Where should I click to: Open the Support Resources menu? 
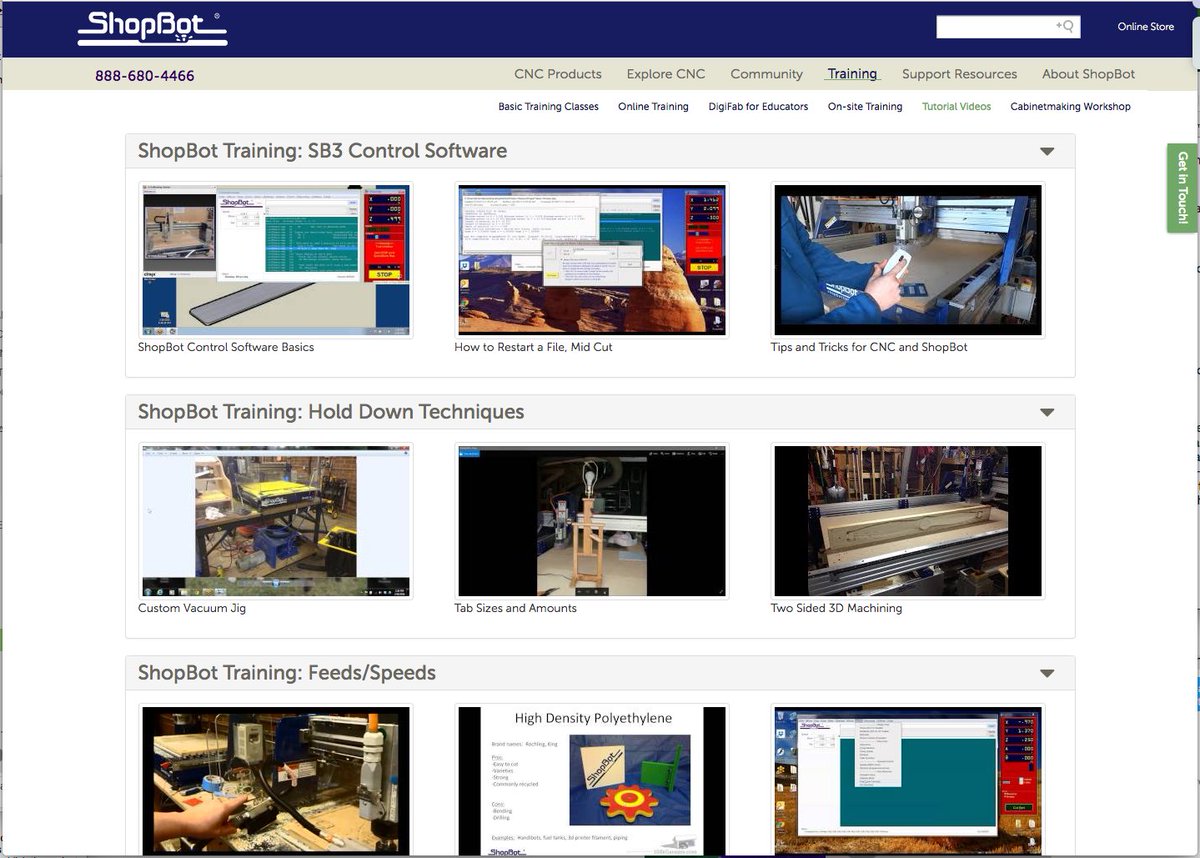(x=959, y=74)
